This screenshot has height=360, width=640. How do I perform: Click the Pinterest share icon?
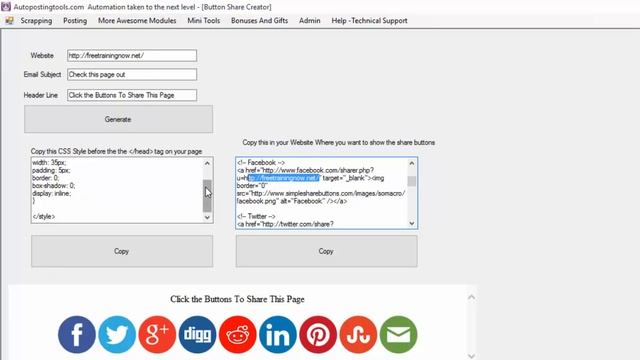pos(318,334)
